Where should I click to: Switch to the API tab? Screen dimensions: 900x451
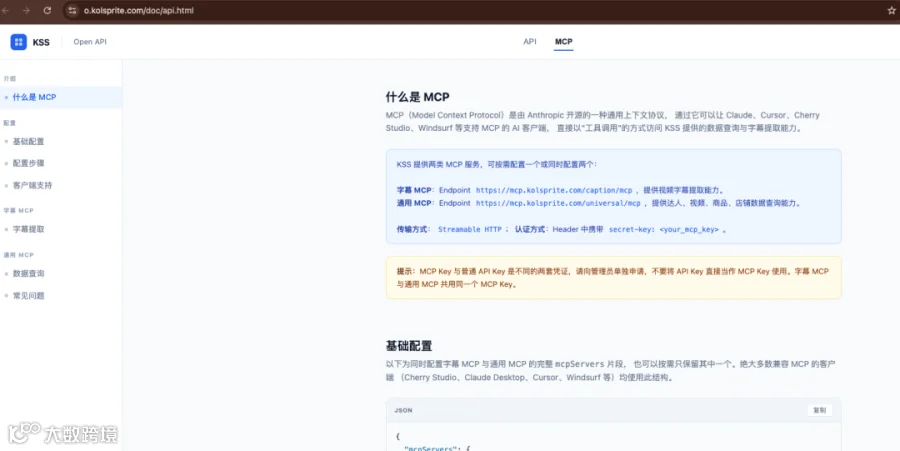(530, 41)
